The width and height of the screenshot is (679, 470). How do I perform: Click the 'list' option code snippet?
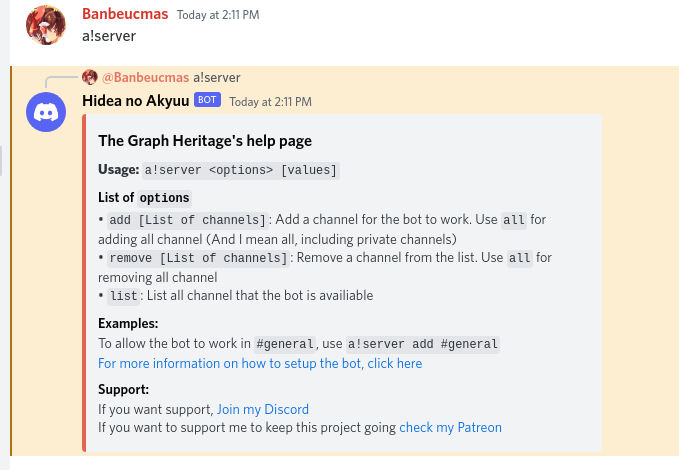coord(123,296)
